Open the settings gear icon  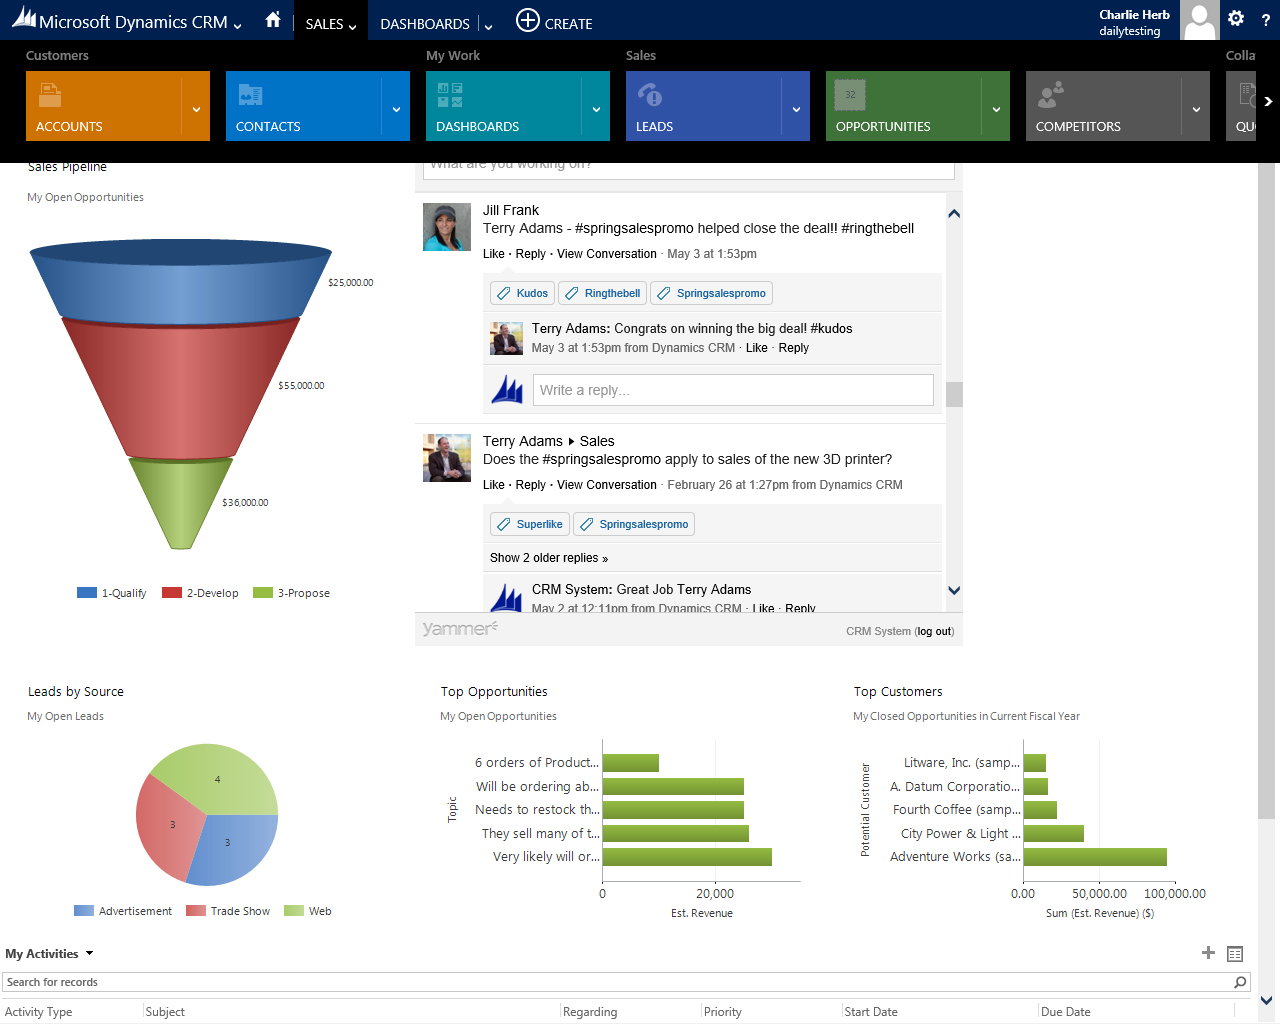tap(1236, 19)
